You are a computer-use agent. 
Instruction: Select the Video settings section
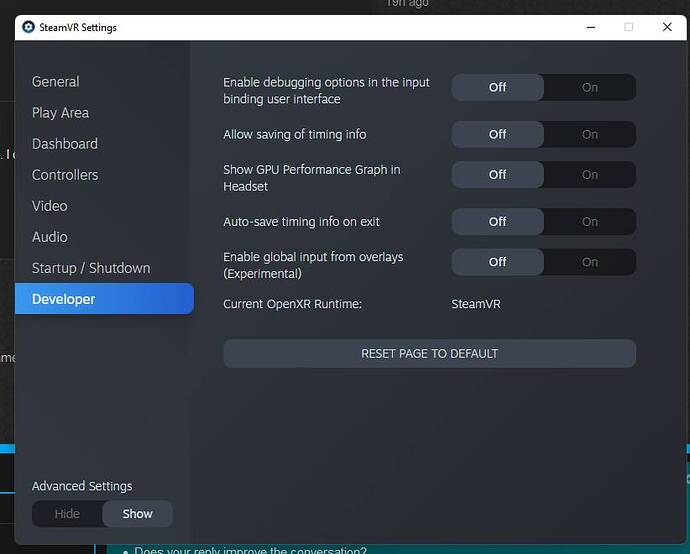tap(49, 206)
